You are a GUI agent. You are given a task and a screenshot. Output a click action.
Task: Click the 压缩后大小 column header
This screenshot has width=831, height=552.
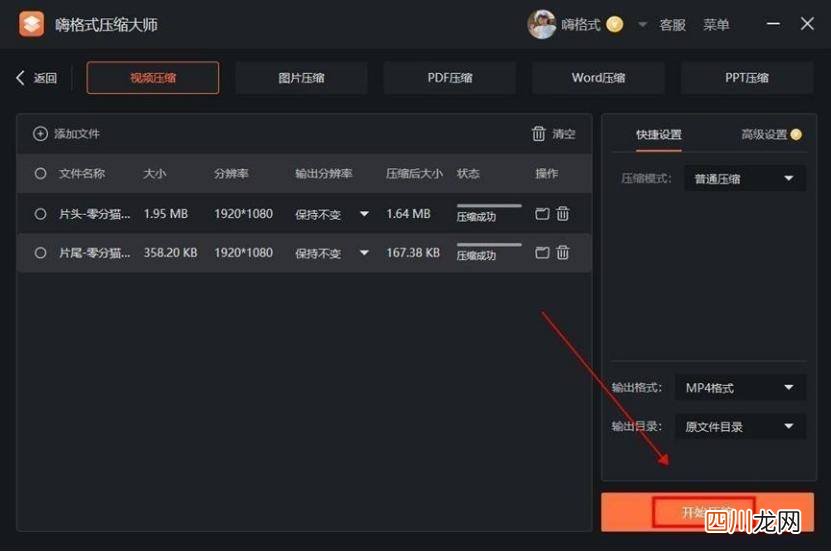click(x=414, y=173)
